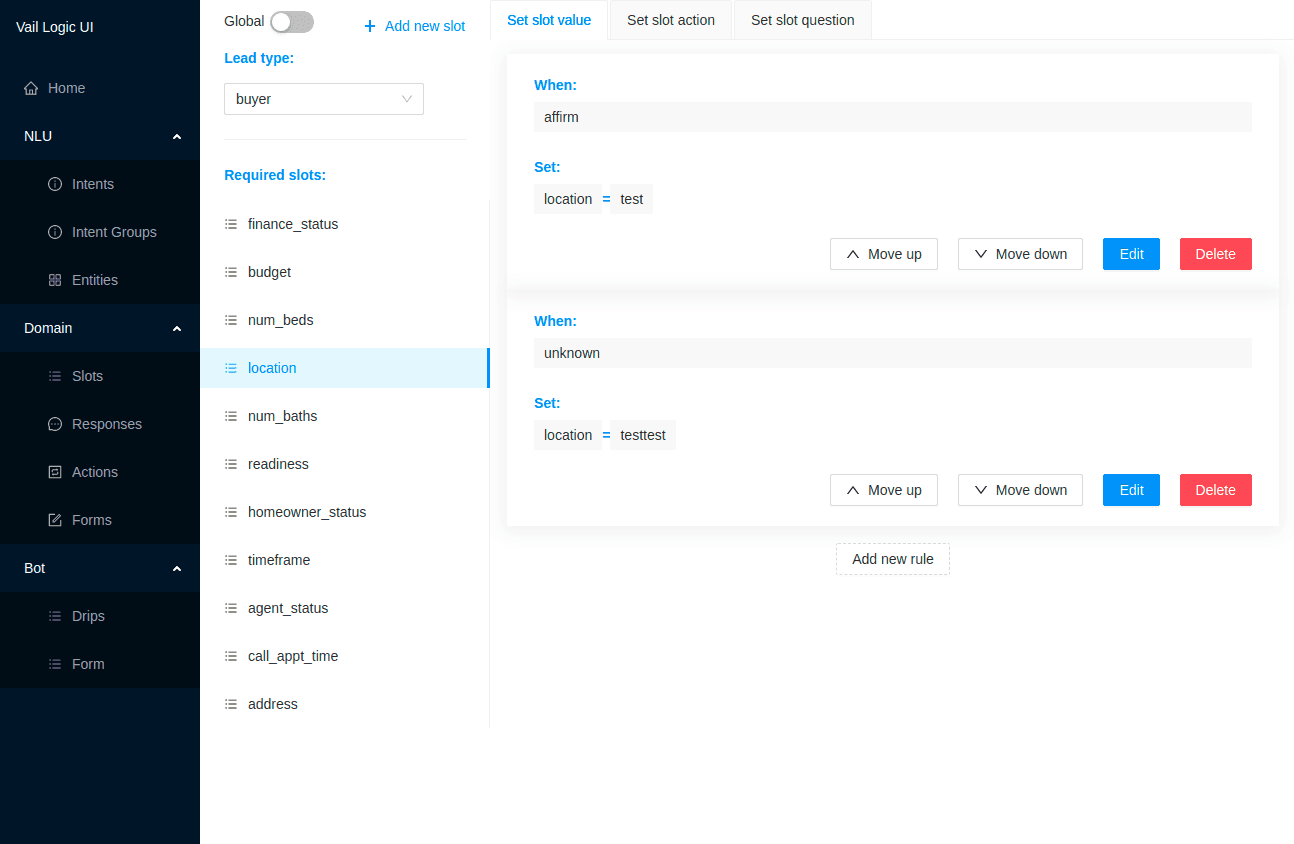Edit the unknown rule
The width and height of the screenshot is (1294, 844).
(1130, 490)
